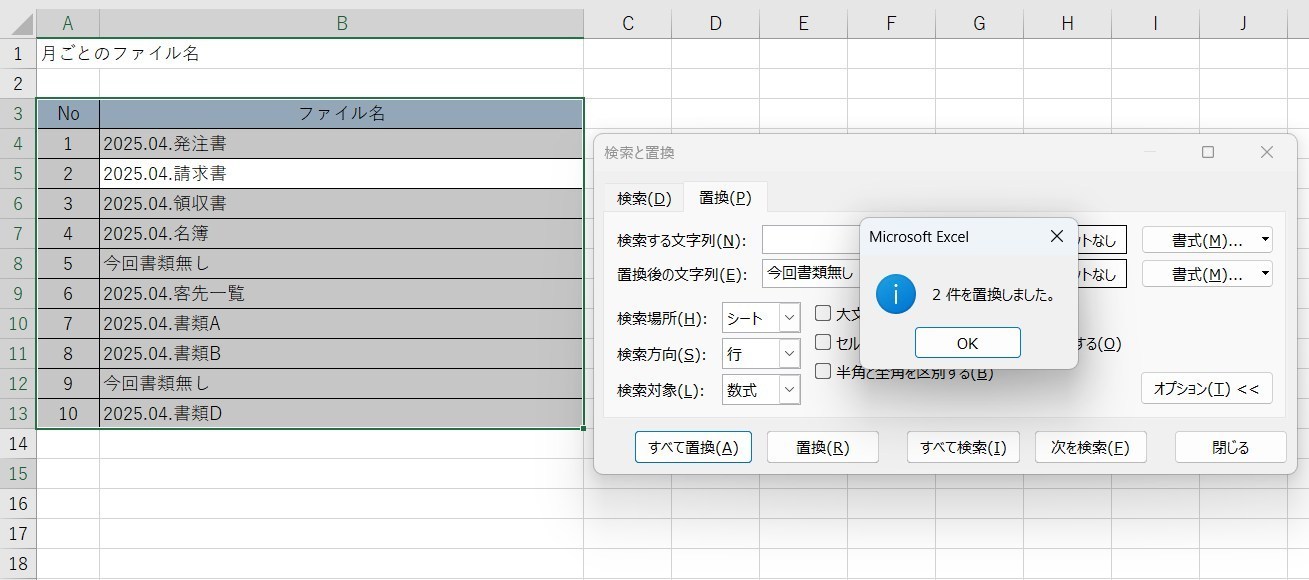The width and height of the screenshot is (1309, 580).
Task: Enable the セル内容 exact match checkbox
Action: coord(823,342)
